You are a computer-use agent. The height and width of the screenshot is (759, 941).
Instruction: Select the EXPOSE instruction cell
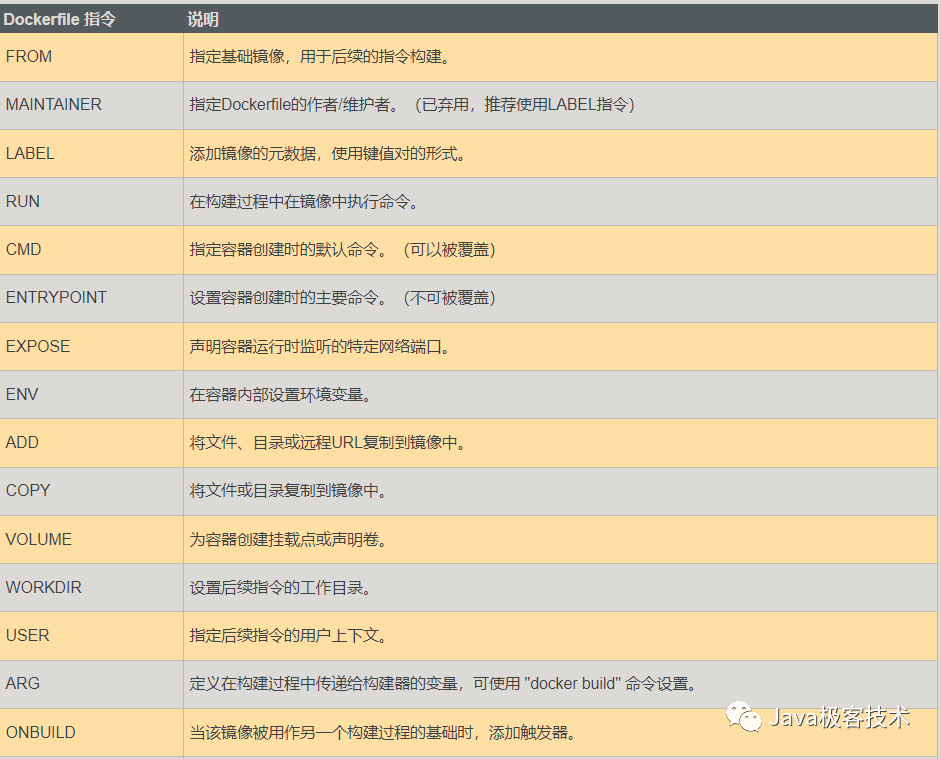pyautogui.click(x=91, y=346)
